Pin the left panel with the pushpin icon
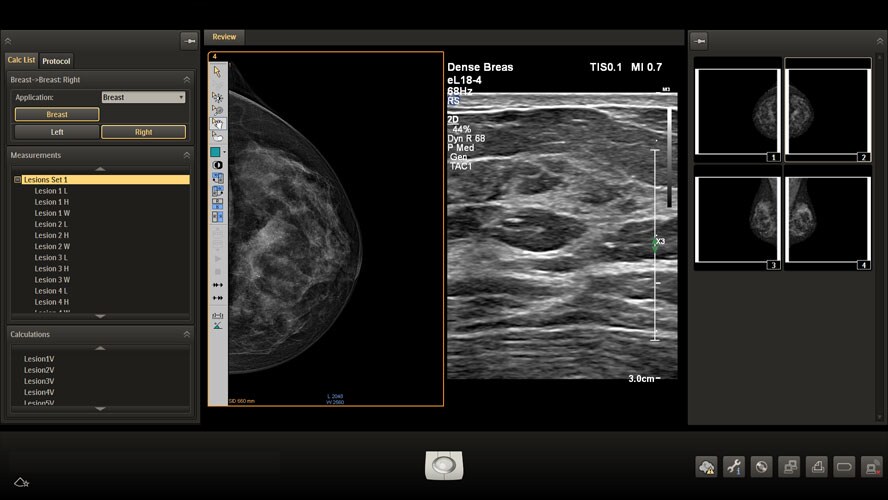The height and width of the screenshot is (500, 888). tap(189, 41)
